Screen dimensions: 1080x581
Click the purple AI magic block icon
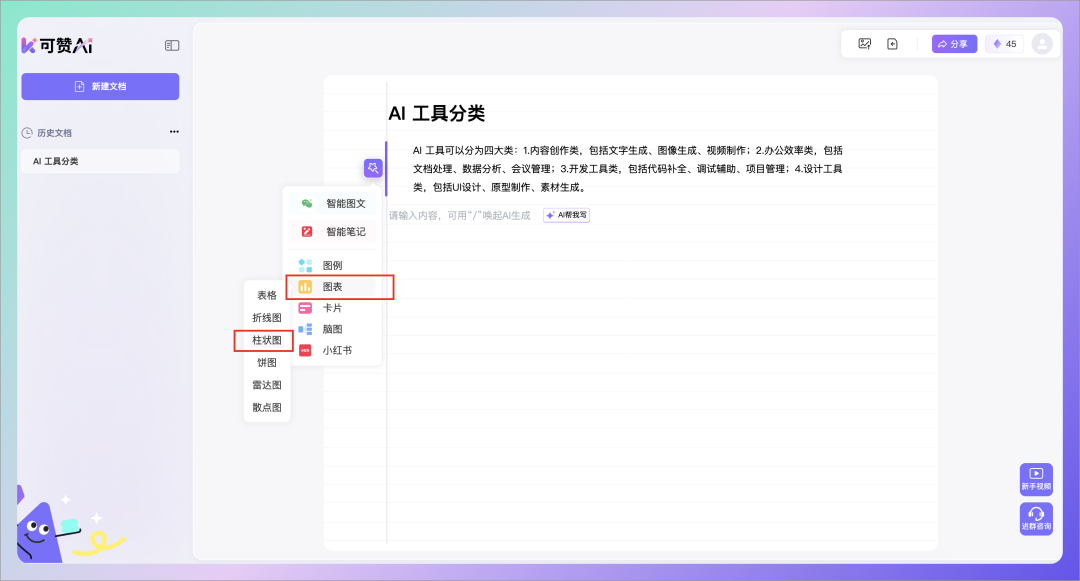373,168
